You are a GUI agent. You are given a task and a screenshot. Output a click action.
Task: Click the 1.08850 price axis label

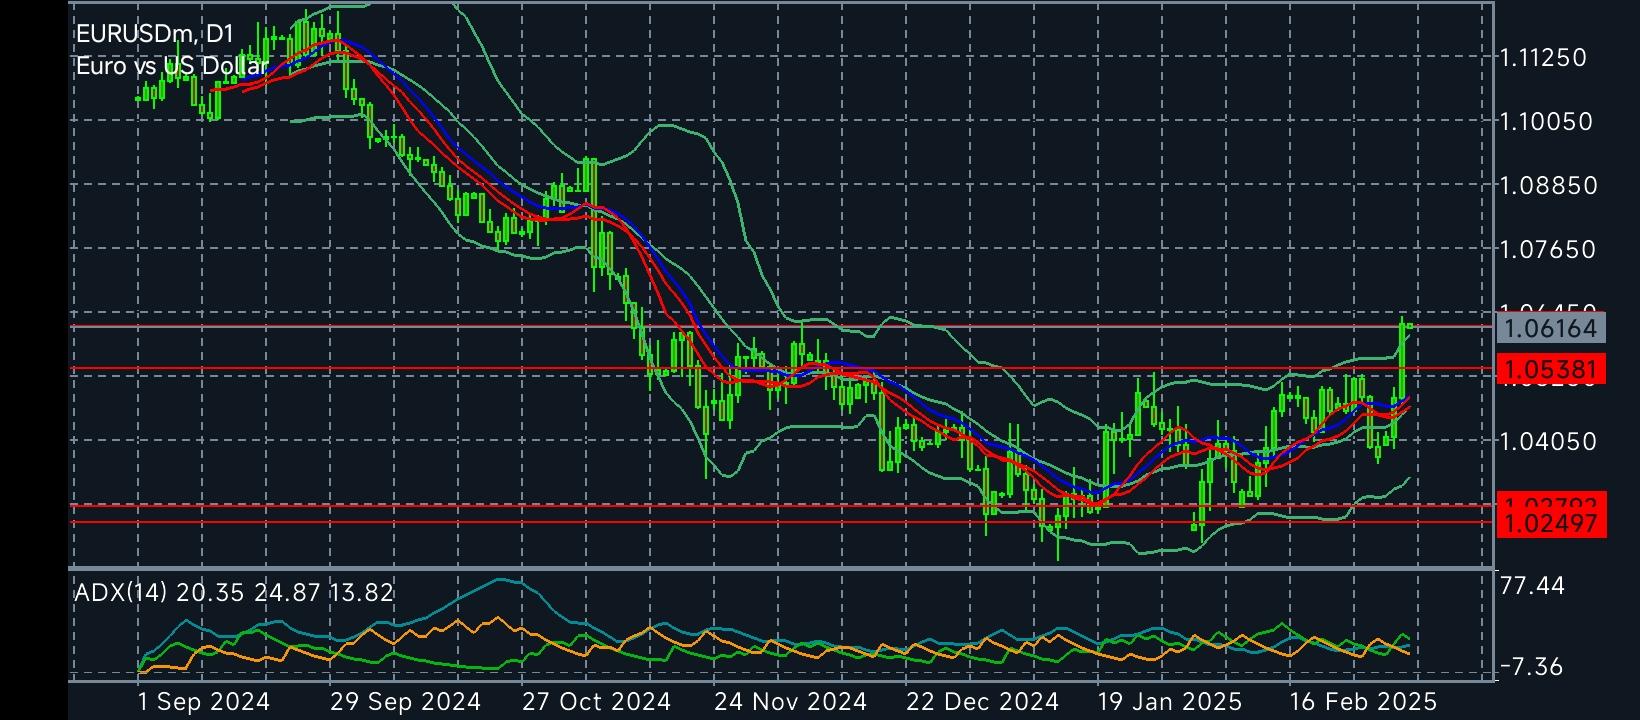pyautogui.click(x=1549, y=185)
